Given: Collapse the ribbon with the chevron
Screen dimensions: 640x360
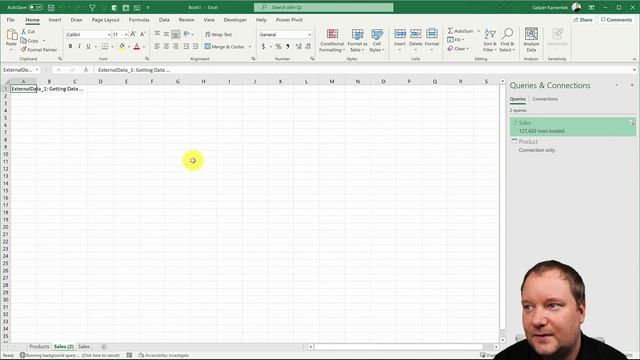Looking at the screenshot, I should [x=634, y=59].
